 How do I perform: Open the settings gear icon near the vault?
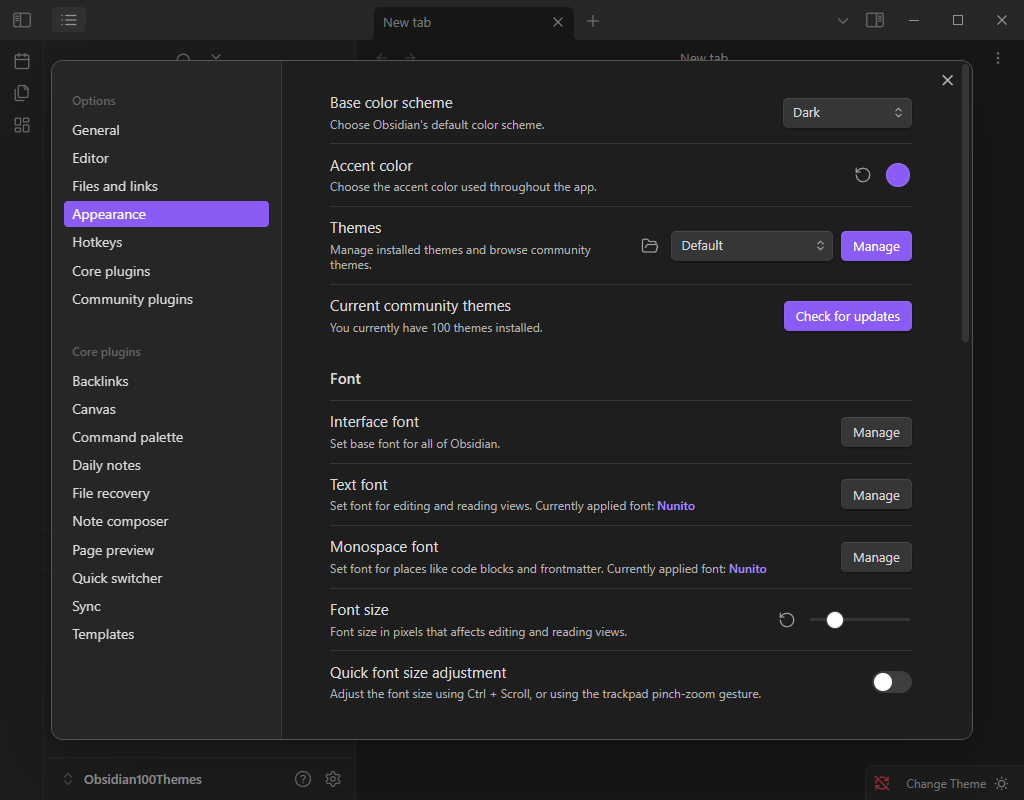pyautogui.click(x=332, y=778)
